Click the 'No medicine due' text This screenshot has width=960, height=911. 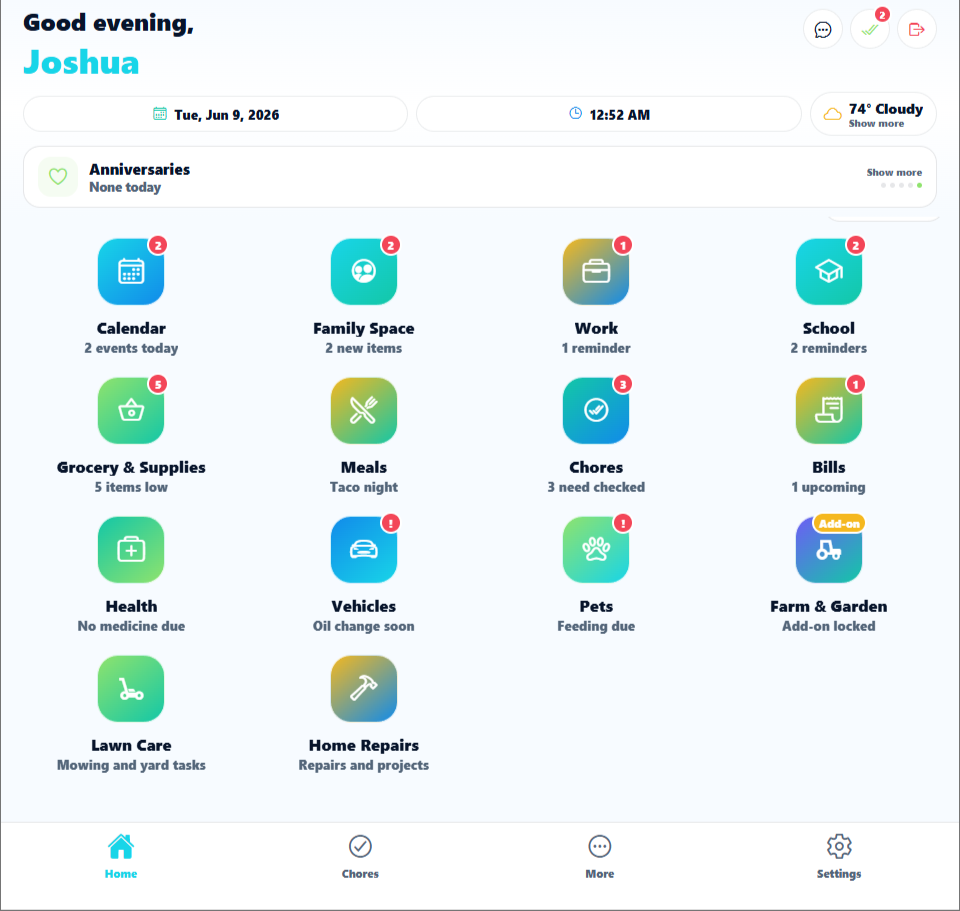[131, 626]
